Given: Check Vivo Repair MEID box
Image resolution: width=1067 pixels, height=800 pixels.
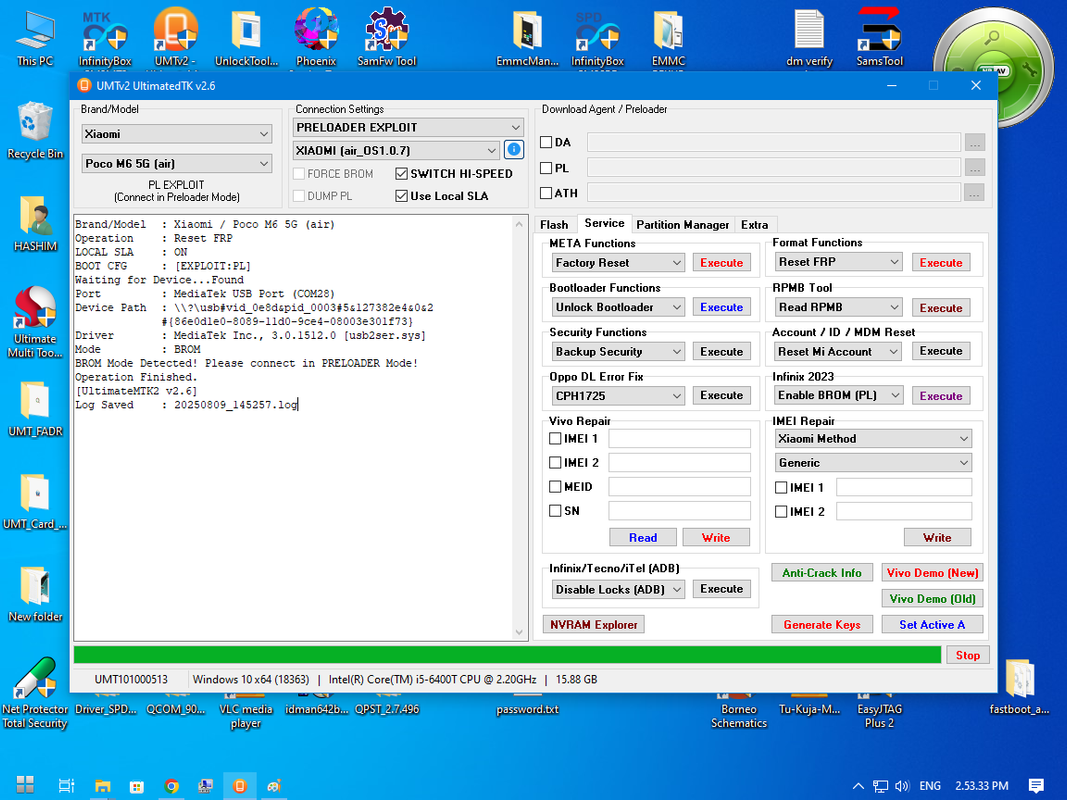Looking at the screenshot, I should point(555,487).
